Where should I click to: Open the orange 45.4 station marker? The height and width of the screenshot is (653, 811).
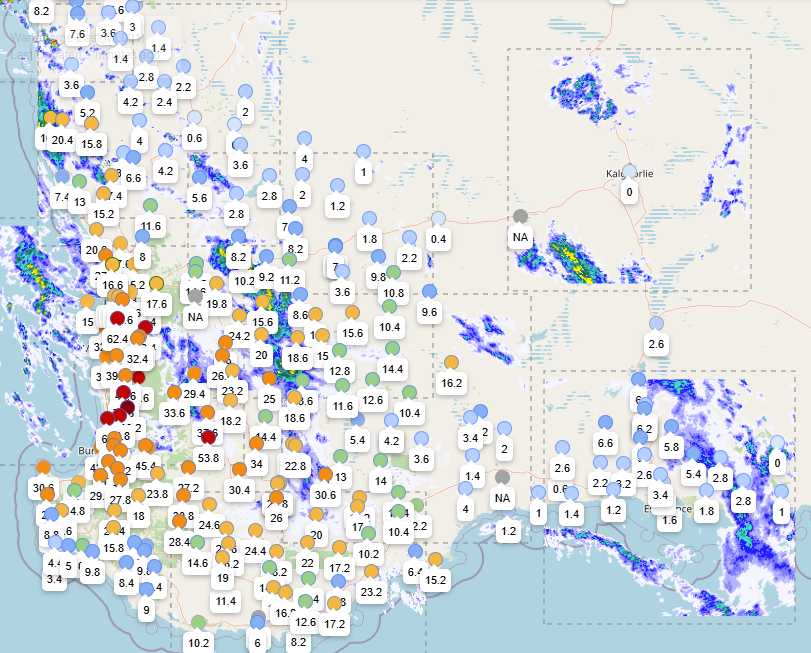[x=145, y=446]
